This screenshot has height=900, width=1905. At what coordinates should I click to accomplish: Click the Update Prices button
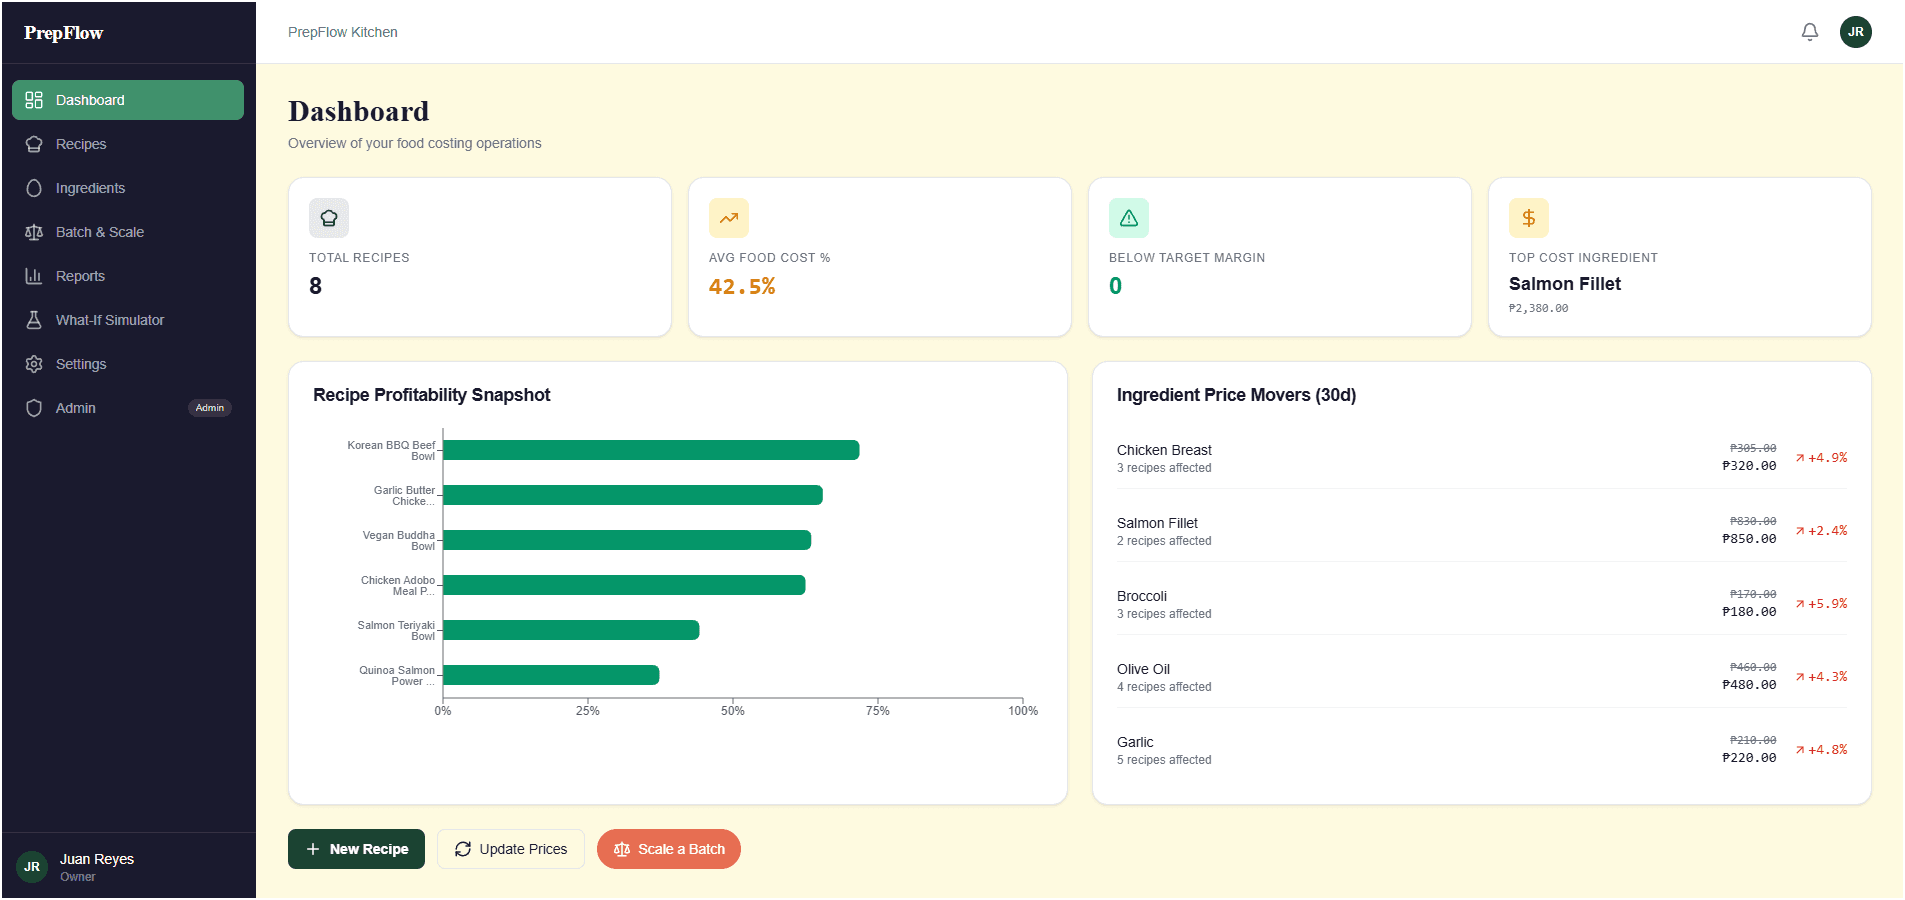510,849
